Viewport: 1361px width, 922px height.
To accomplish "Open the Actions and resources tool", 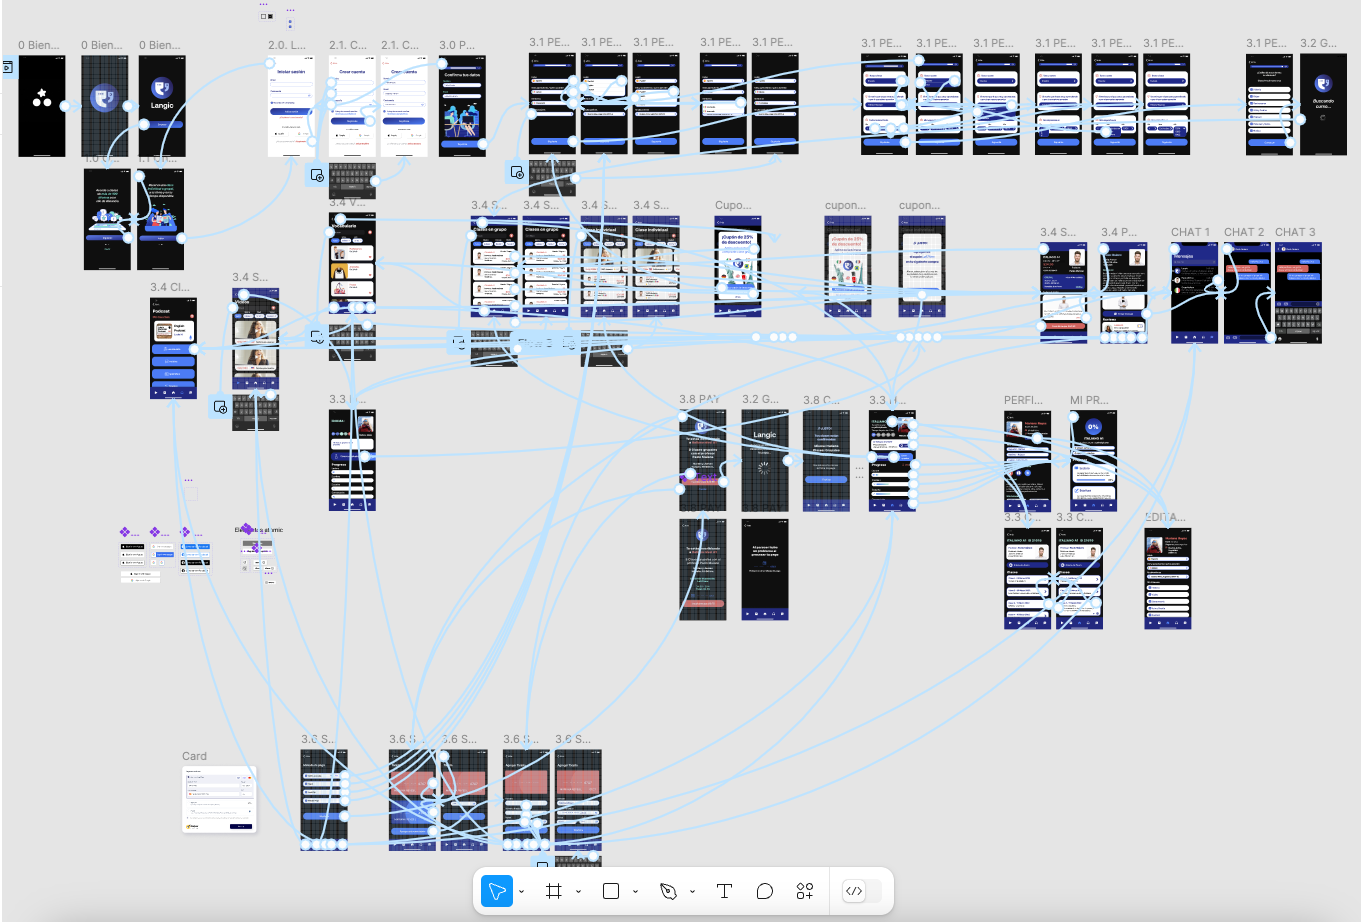I will tap(805, 891).
